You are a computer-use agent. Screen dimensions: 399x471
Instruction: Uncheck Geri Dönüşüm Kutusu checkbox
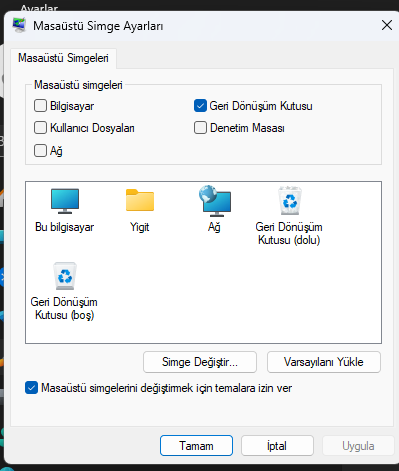tap(200, 106)
